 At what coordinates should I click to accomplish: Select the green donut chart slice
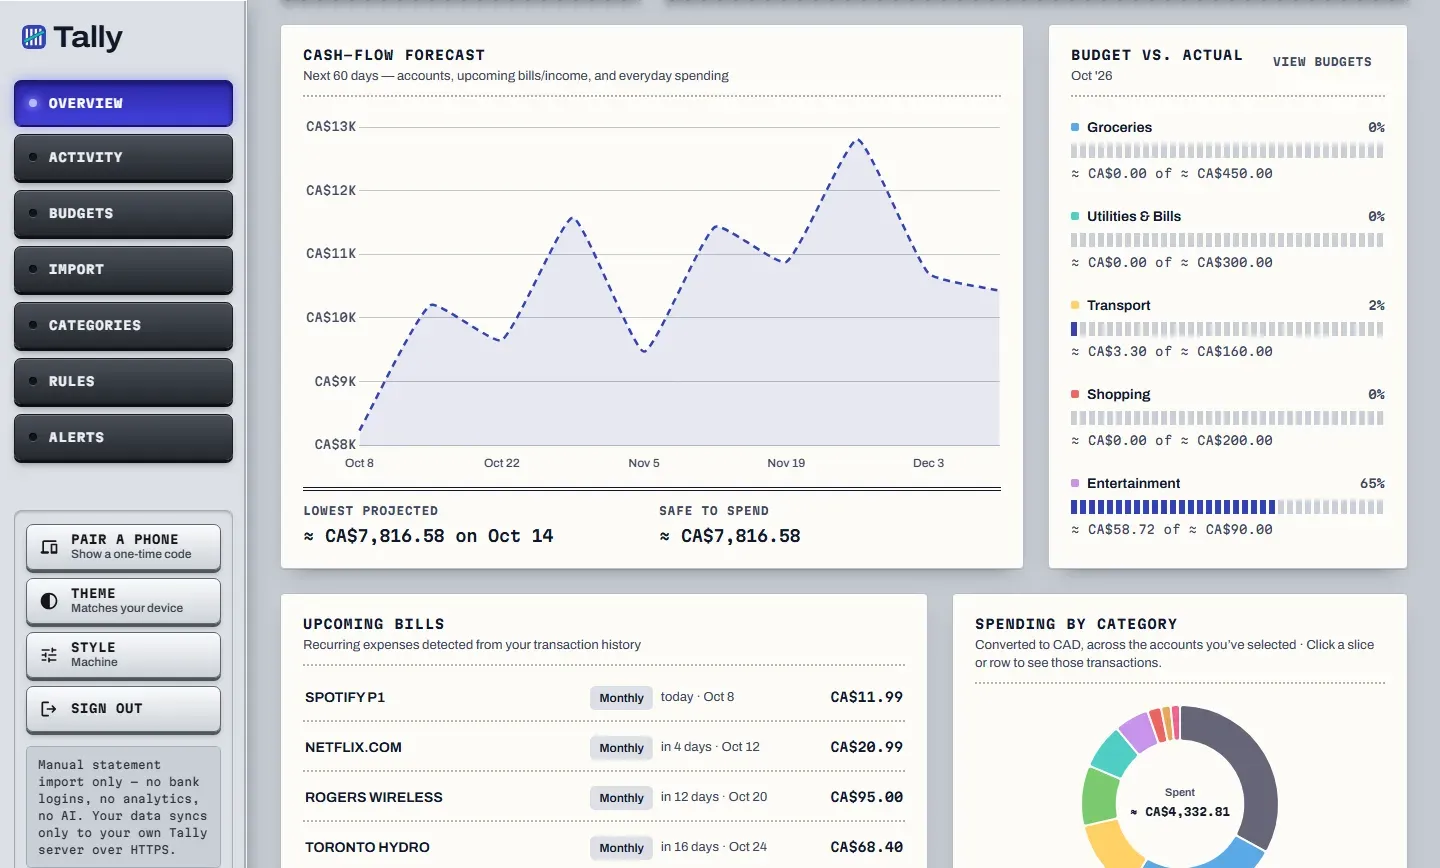[1099, 797]
